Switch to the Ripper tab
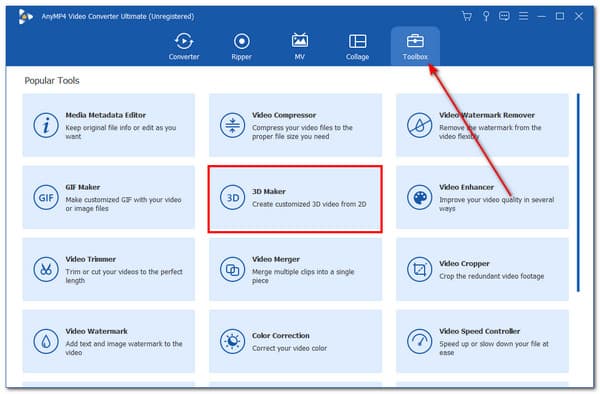Image resolution: width=600 pixels, height=394 pixels. 241,46
